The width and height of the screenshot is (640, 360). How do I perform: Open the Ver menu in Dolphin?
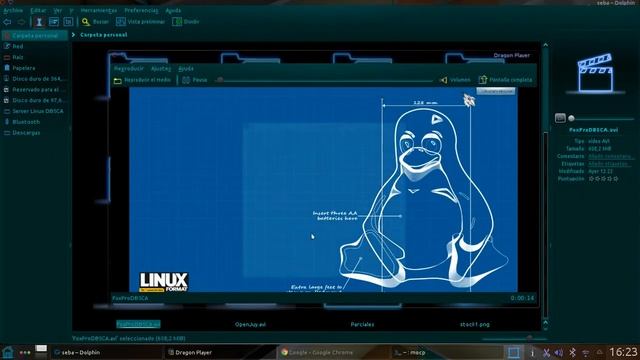point(58,10)
